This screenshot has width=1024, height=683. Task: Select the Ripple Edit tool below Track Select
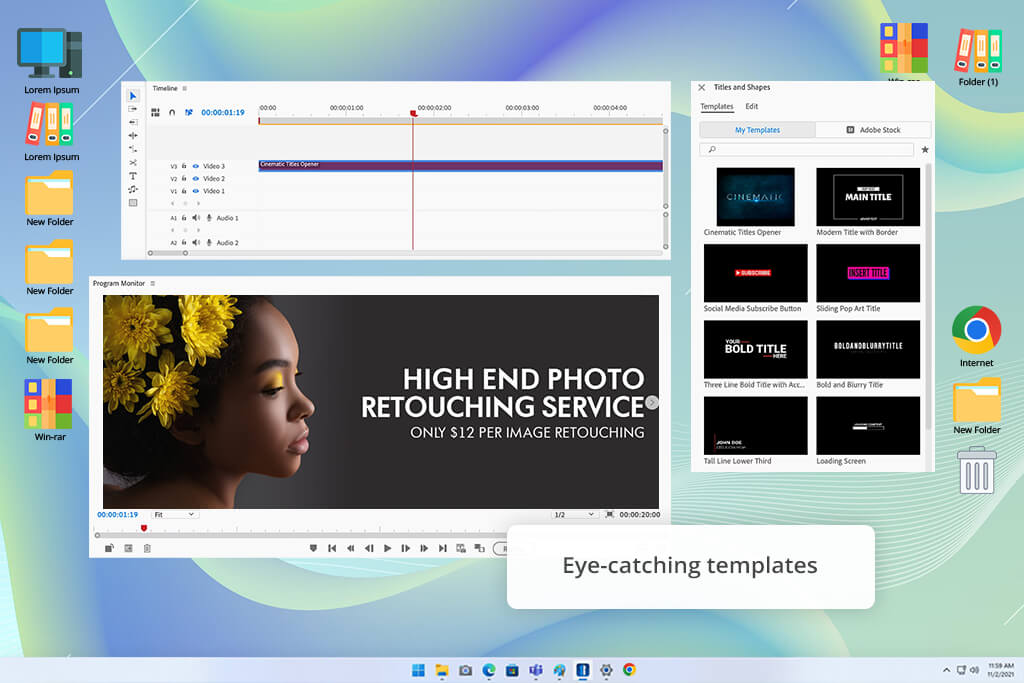[x=133, y=122]
